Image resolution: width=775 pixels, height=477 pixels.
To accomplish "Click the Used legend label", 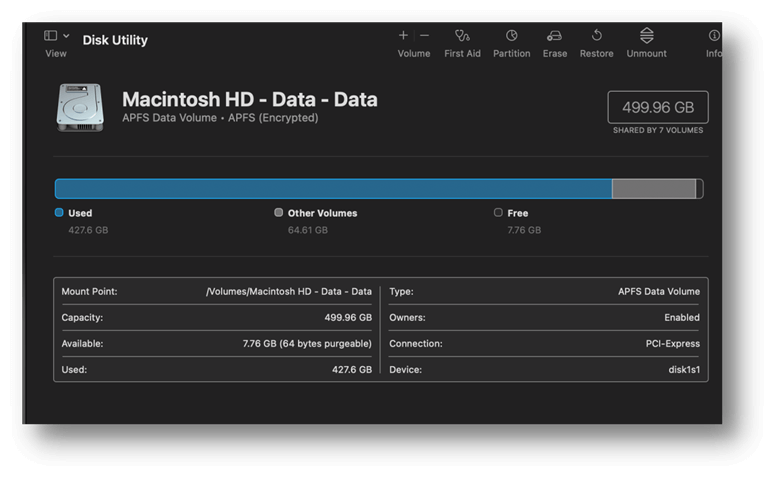I will coord(80,213).
